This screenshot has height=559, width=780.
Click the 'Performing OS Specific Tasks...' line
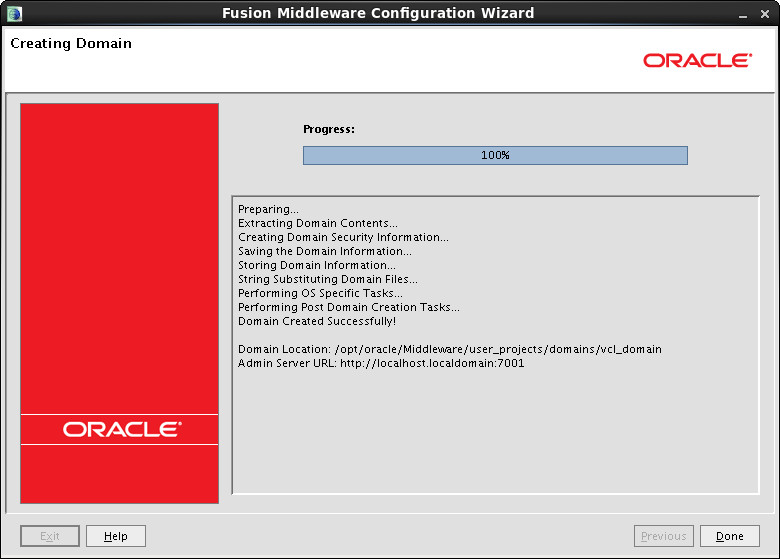click(320, 293)
